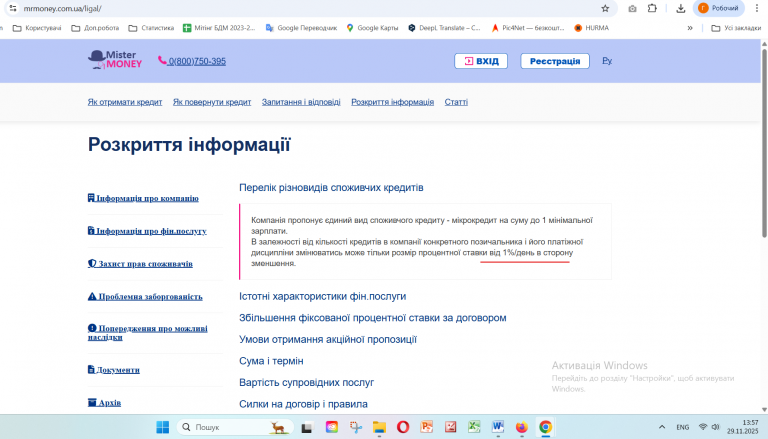The image size is (768, 439).
Task: View site information icon in address bar
Action: [x=13, y=8]
